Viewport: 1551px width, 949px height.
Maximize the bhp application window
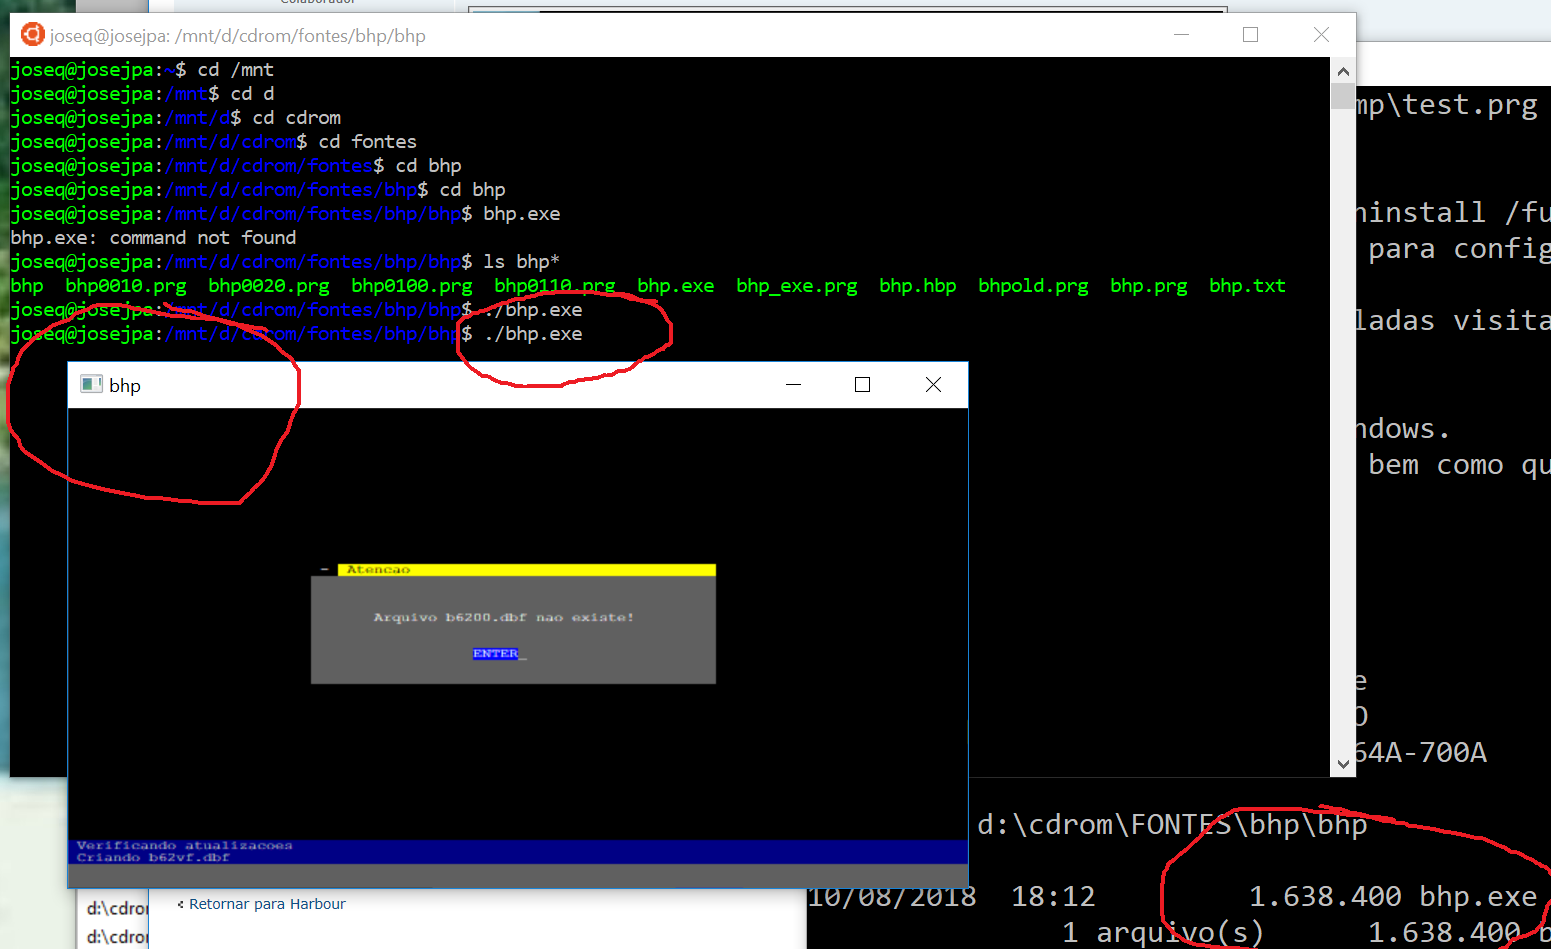[x=862, y=385]
